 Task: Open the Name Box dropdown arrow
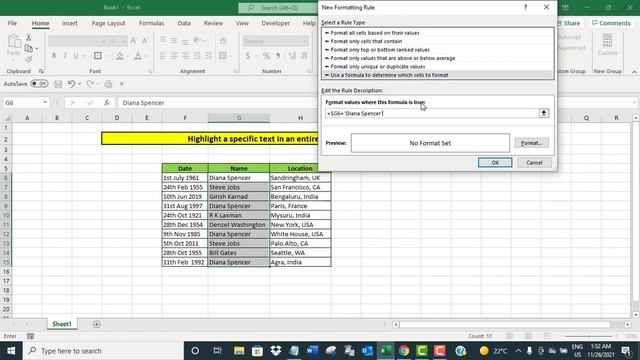pyautogui.click(x=45, y=103)
